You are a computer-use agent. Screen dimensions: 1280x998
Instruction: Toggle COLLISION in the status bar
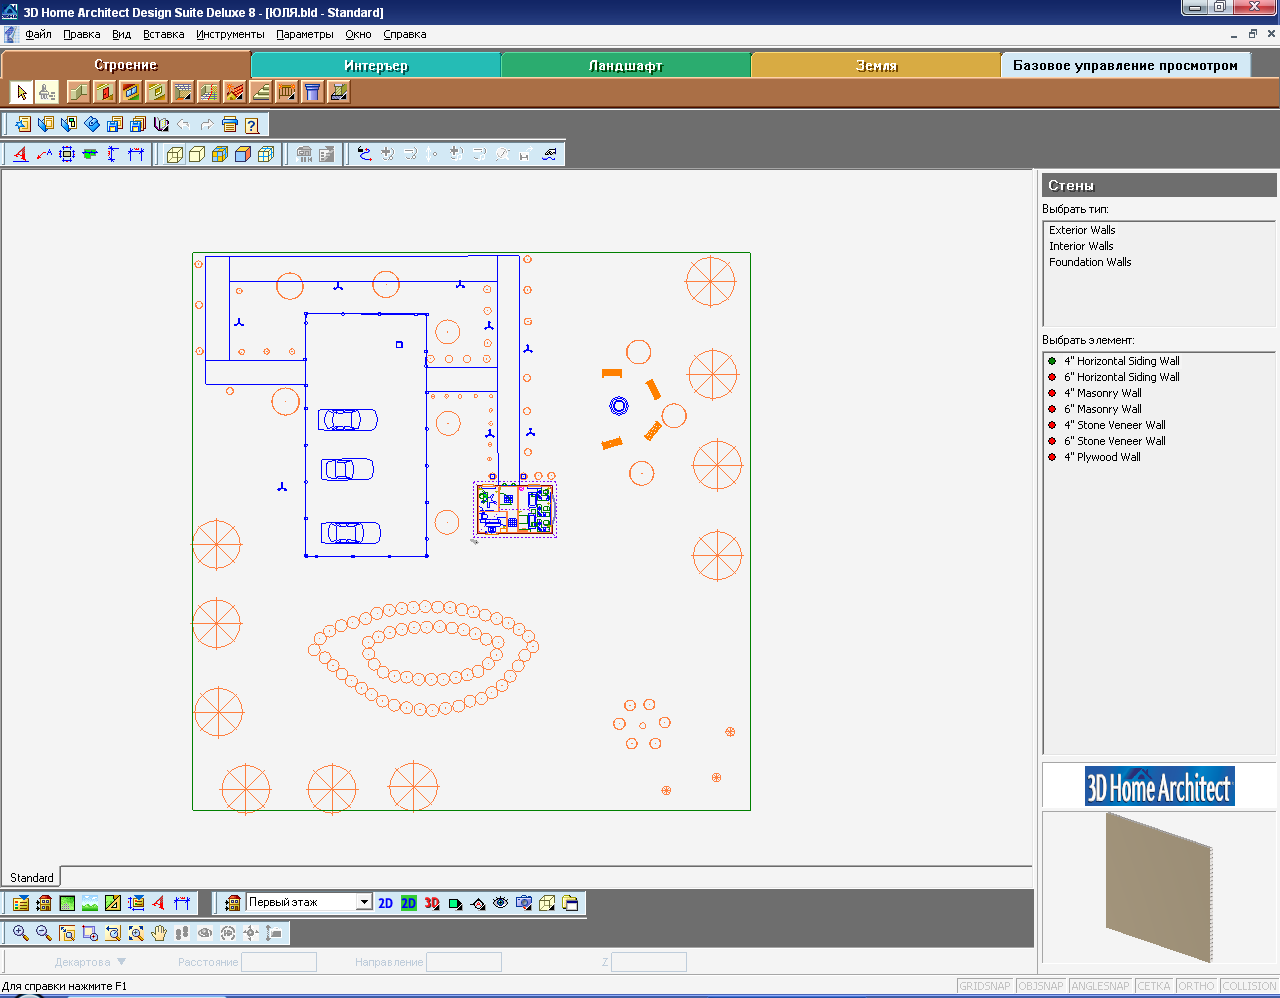pyautogui.click(x=1249, y=986)
